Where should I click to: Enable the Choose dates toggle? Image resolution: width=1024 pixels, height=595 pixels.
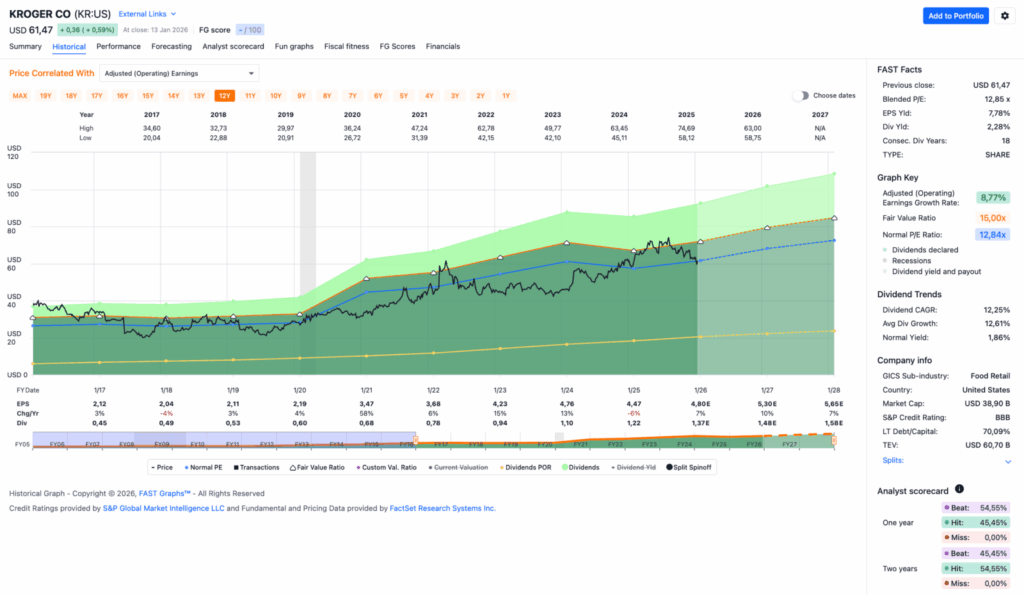(800, 95)
